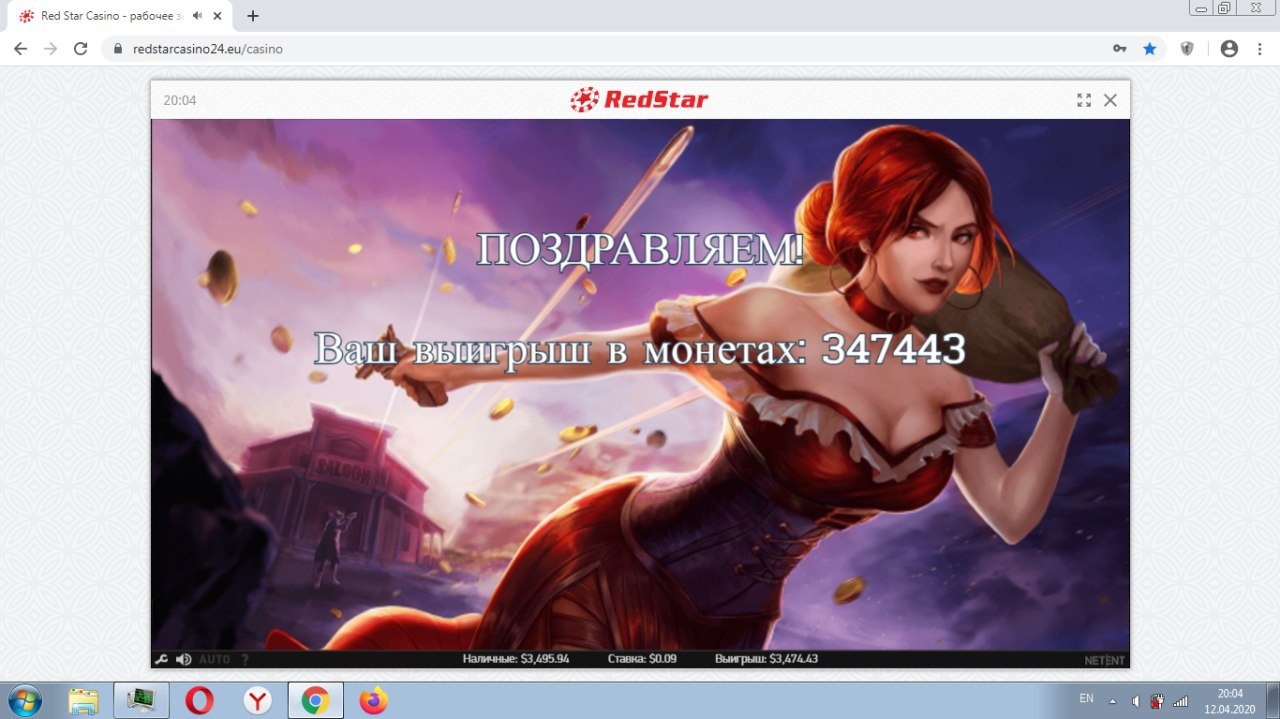The image size is (1280, 719).
Task: Go back in browser history
Action: (x=20, y=48)
